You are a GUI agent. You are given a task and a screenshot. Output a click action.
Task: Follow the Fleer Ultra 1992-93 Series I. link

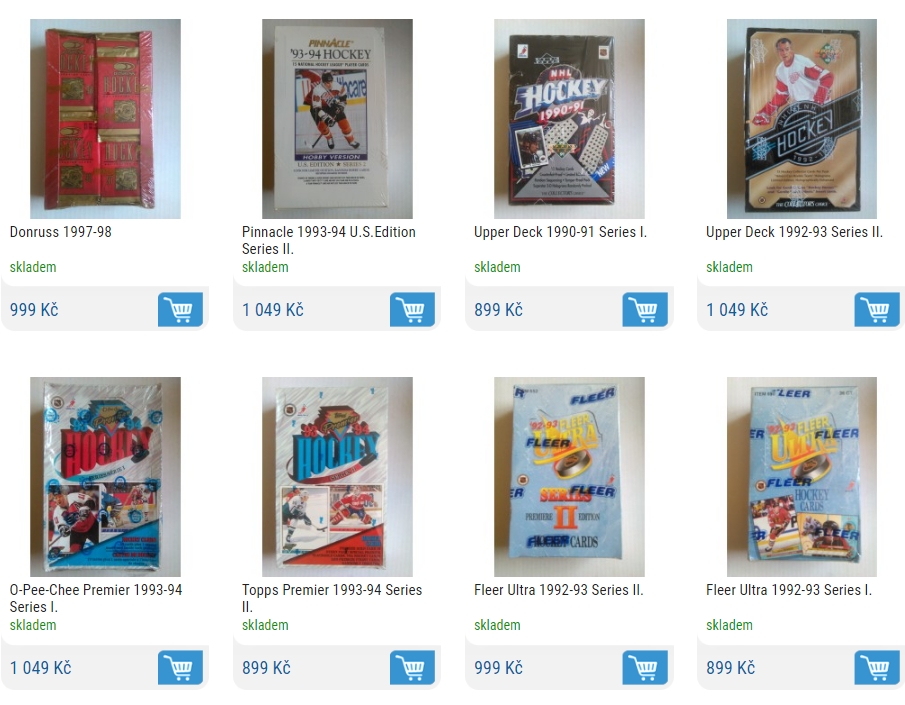pyautogui.click(x=789, y=590)
